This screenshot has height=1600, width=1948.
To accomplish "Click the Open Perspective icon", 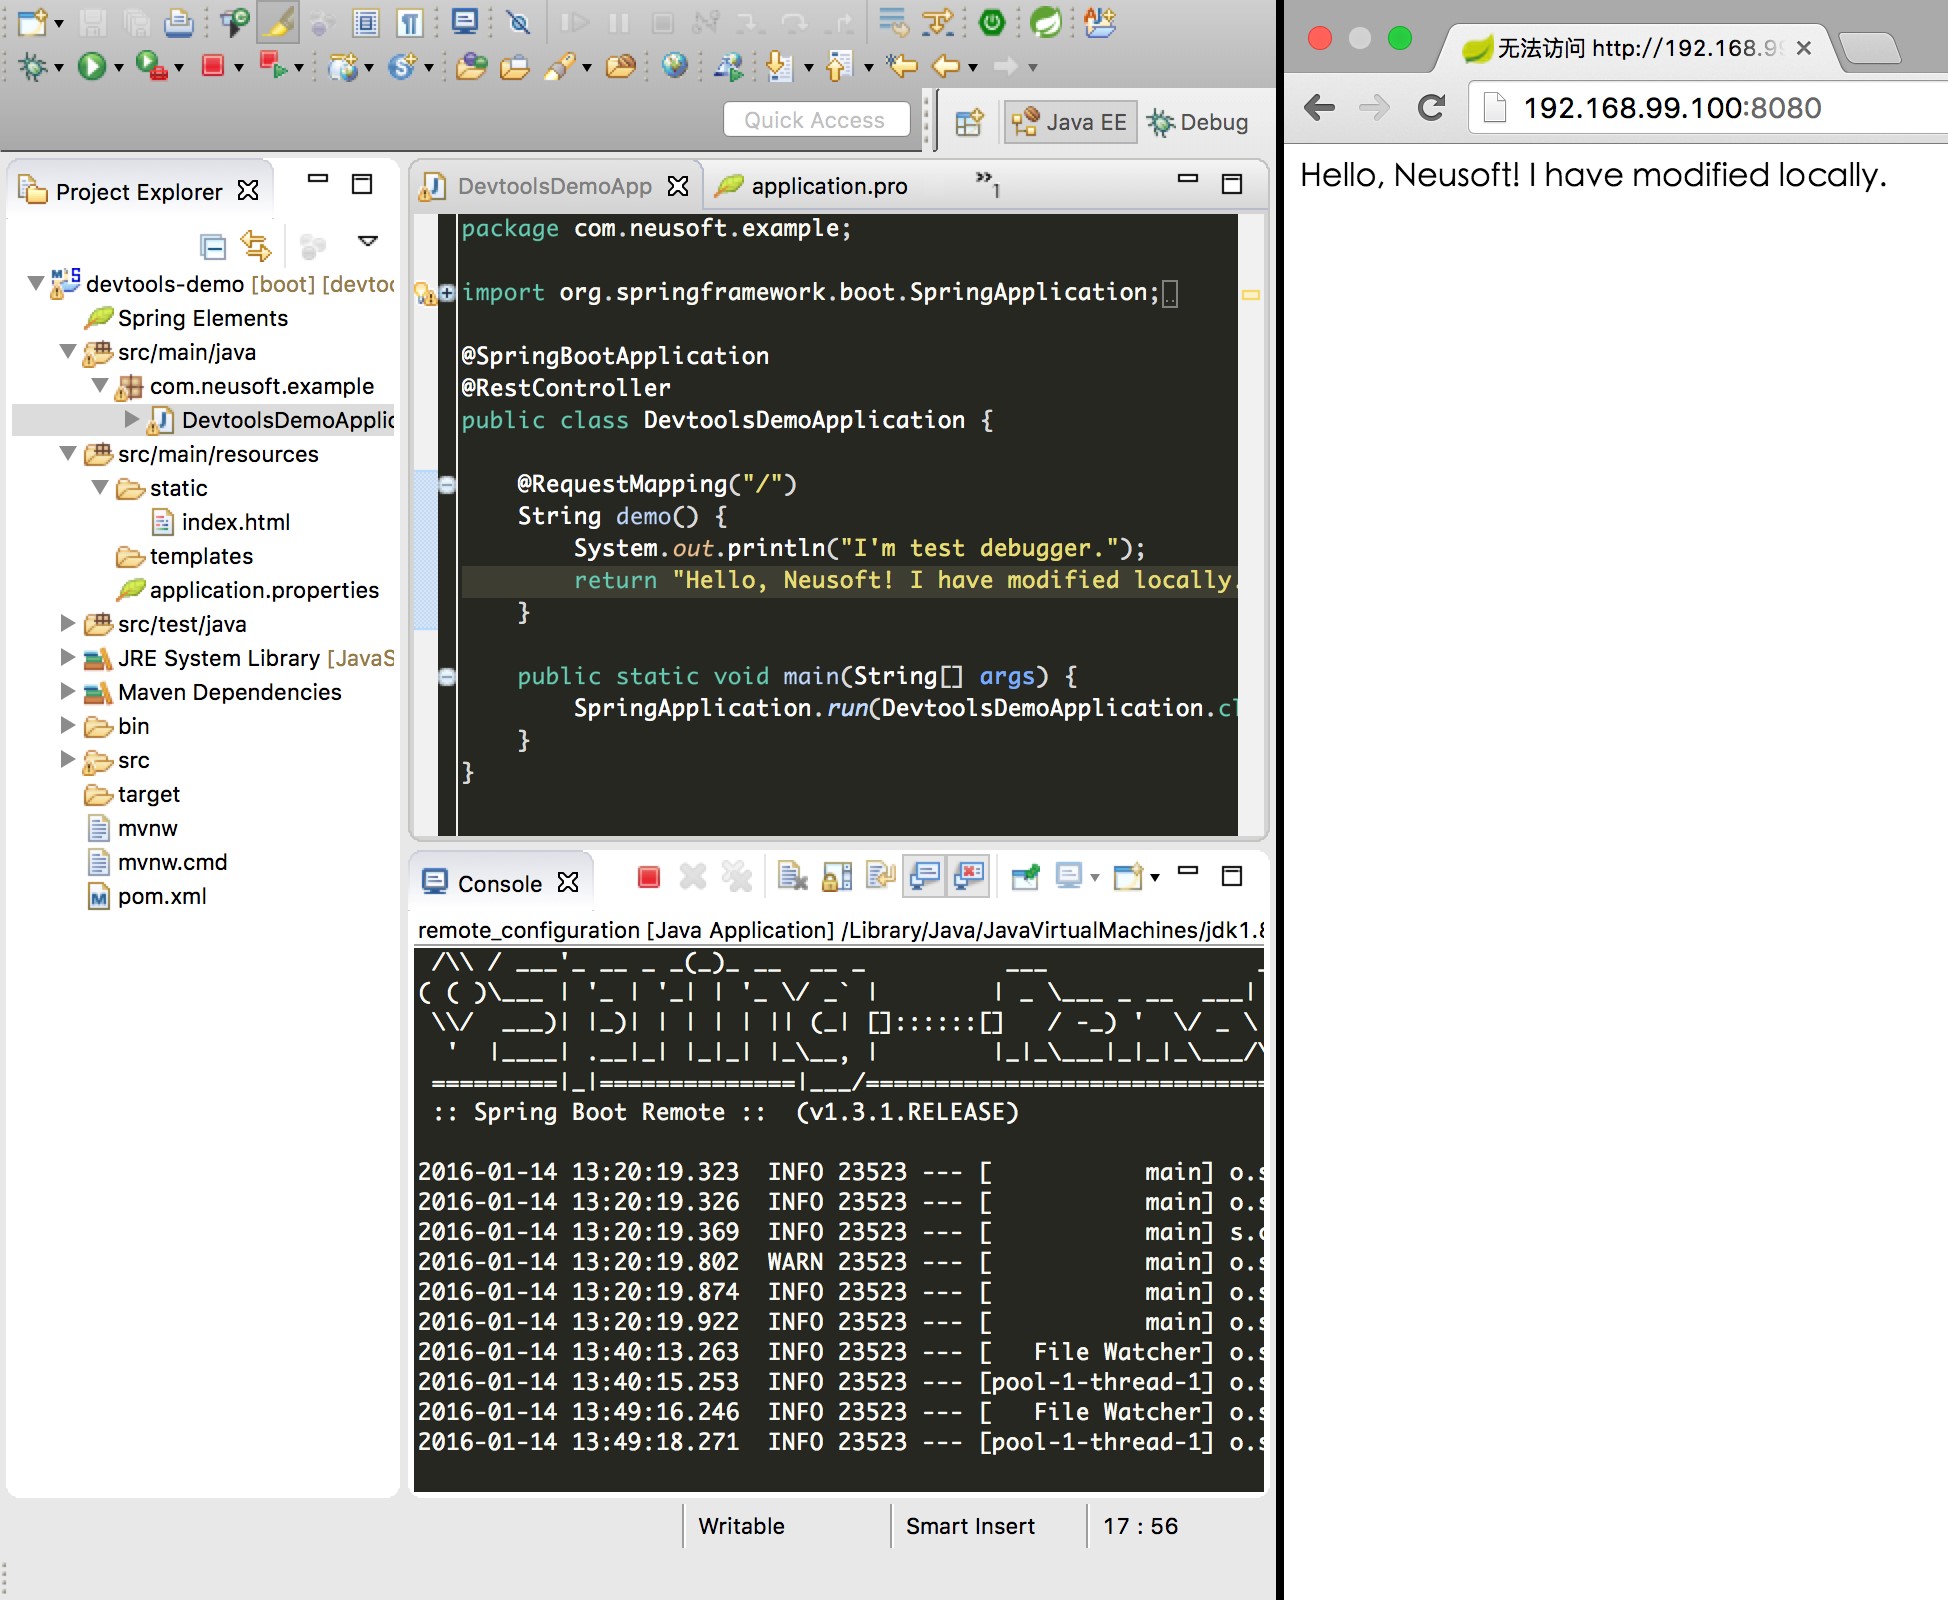I will pos(969,122).
